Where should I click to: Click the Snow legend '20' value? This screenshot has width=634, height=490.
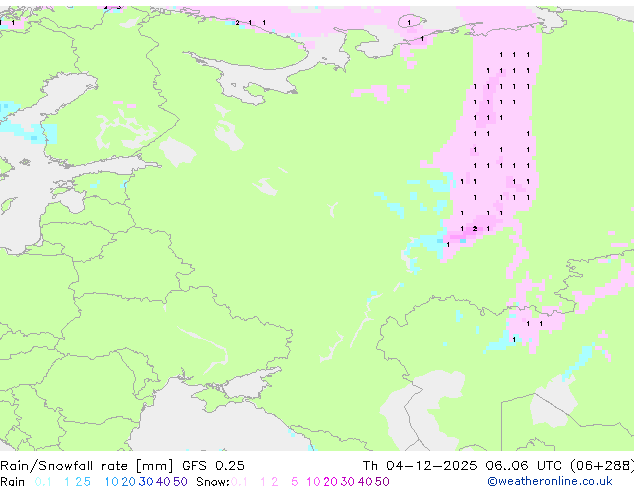tap(330, 482)
